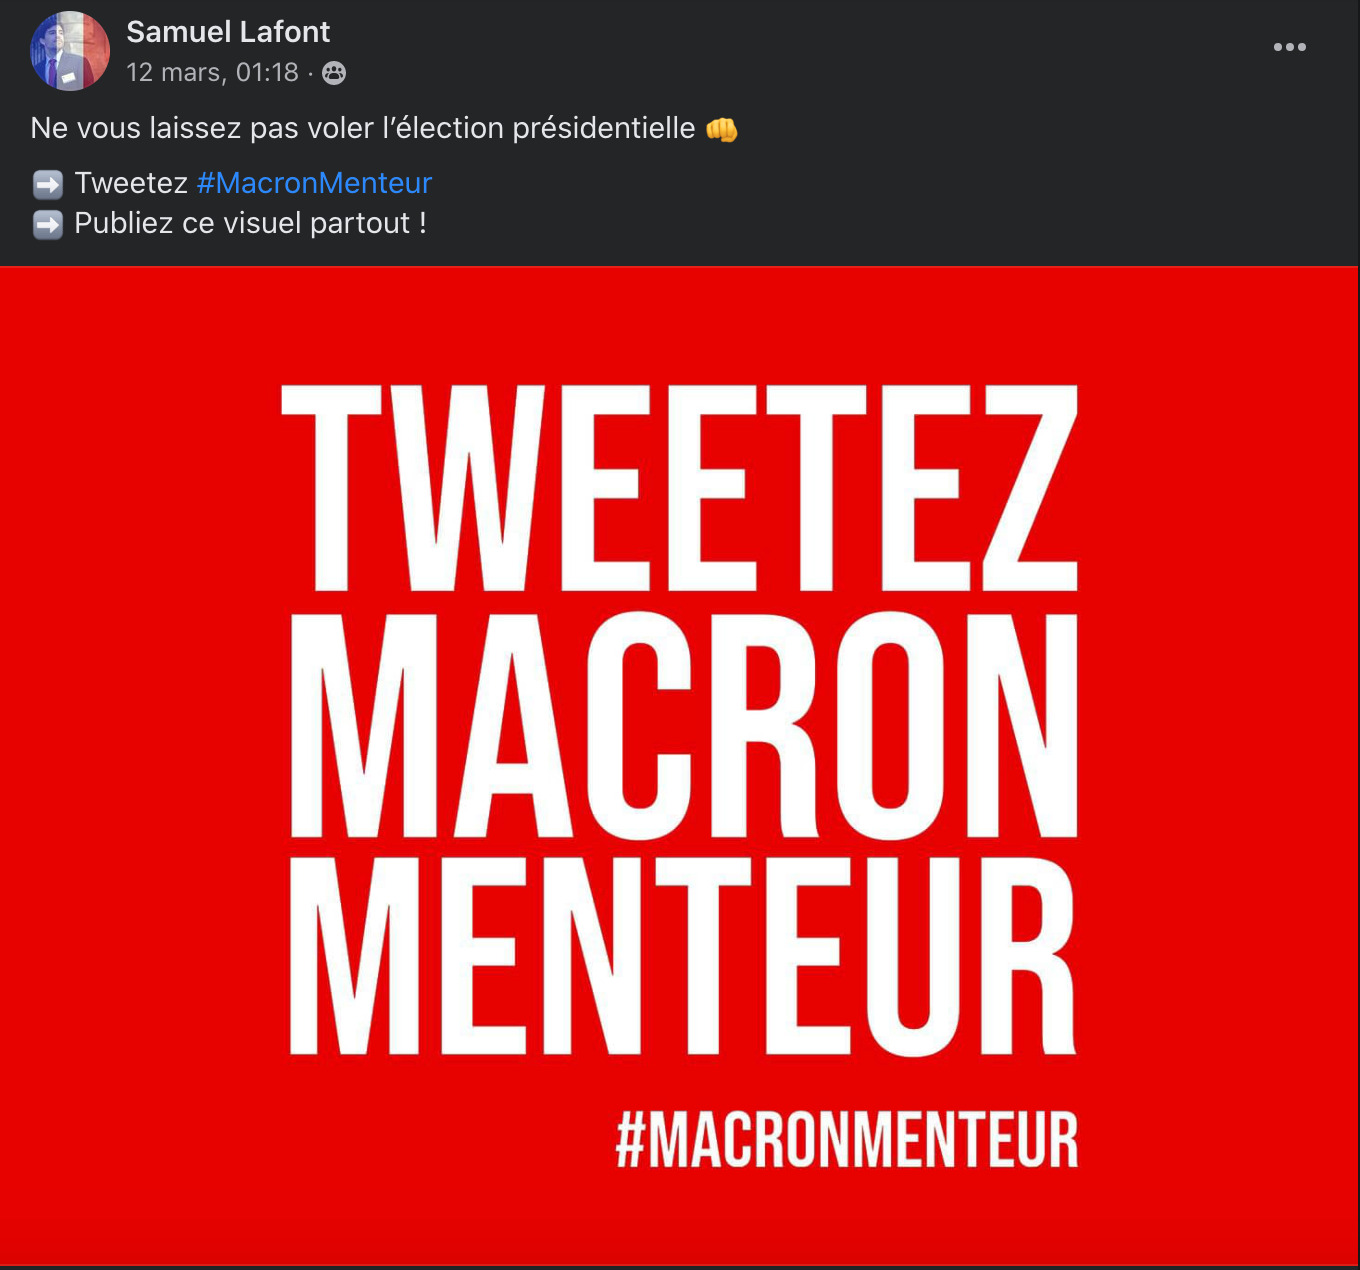This screenshot has width=1360, height=1270.
Task: Open the post timestamp 12 mars, 01:18
Action: point(212,73)
